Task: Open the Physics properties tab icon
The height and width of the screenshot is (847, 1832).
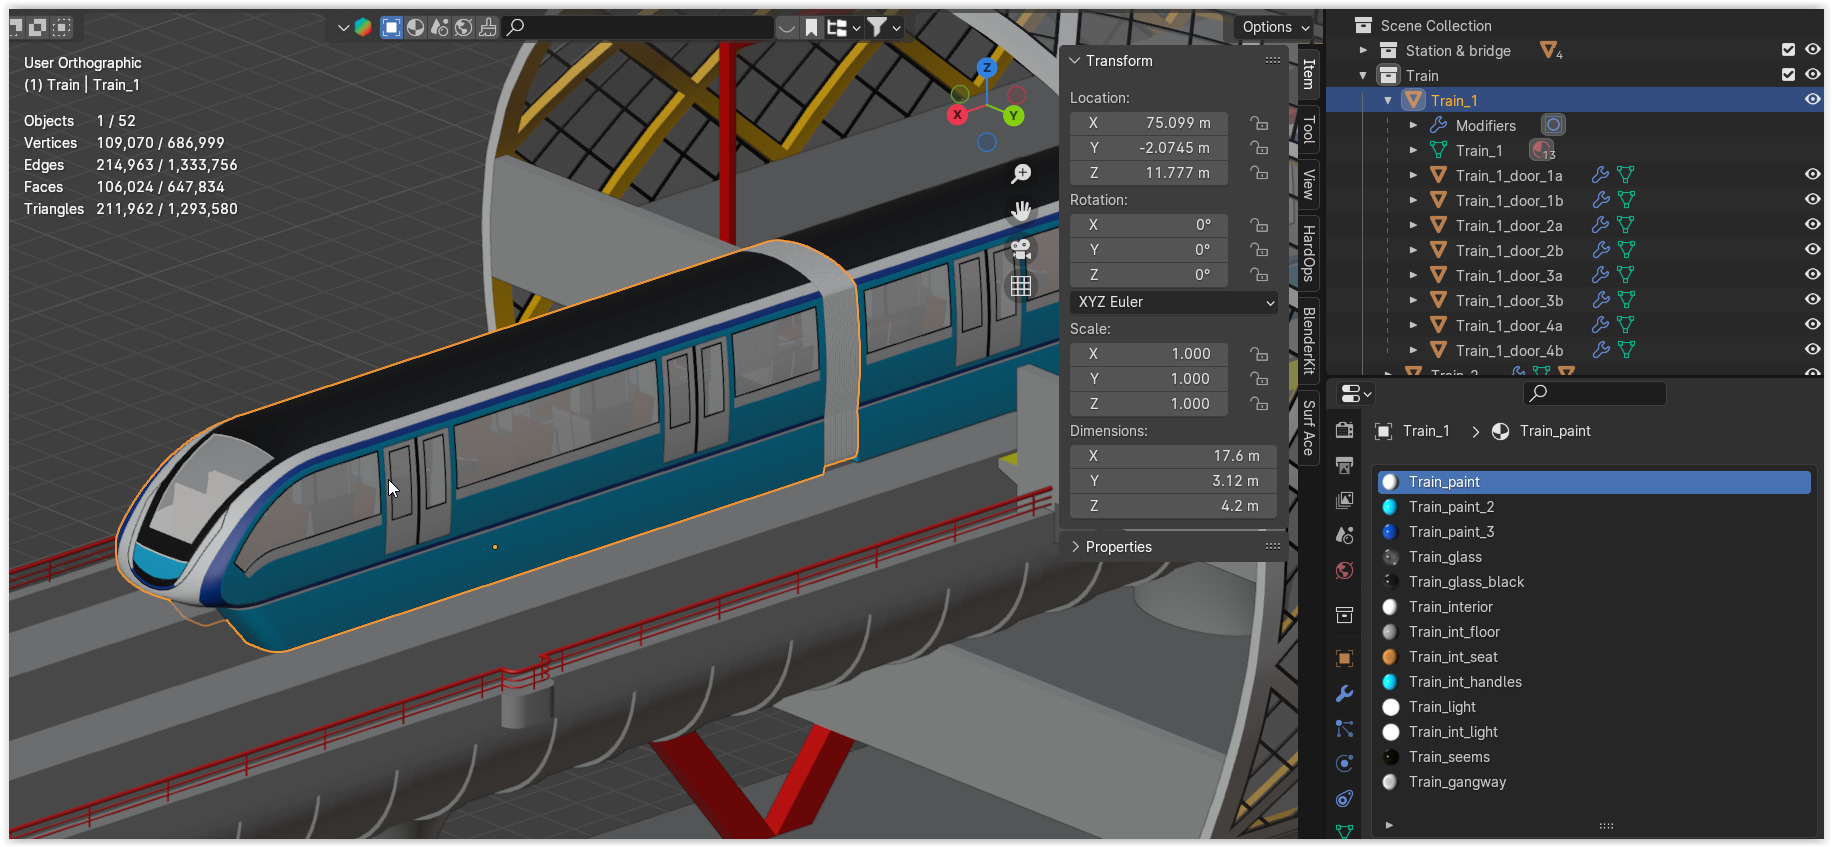Action: [1345, 764]
